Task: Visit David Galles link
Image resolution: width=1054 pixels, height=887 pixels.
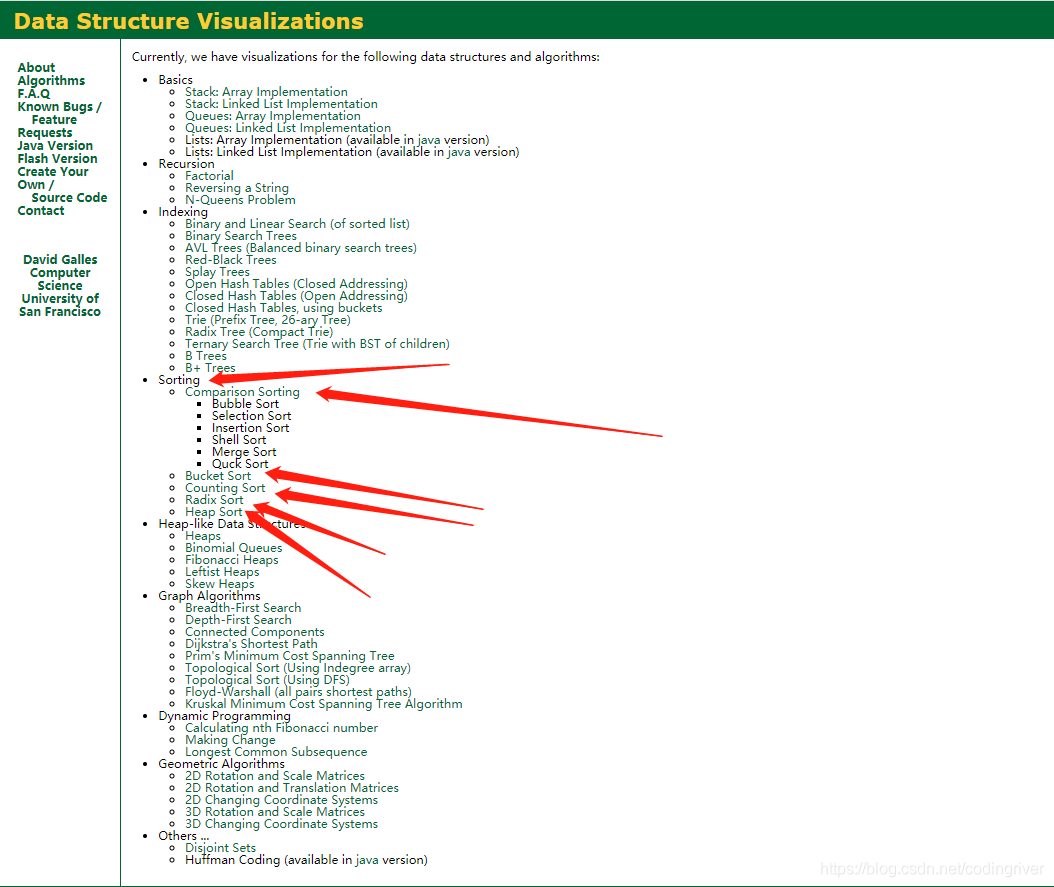Action: pyautogui.click(x=60, y=259)
